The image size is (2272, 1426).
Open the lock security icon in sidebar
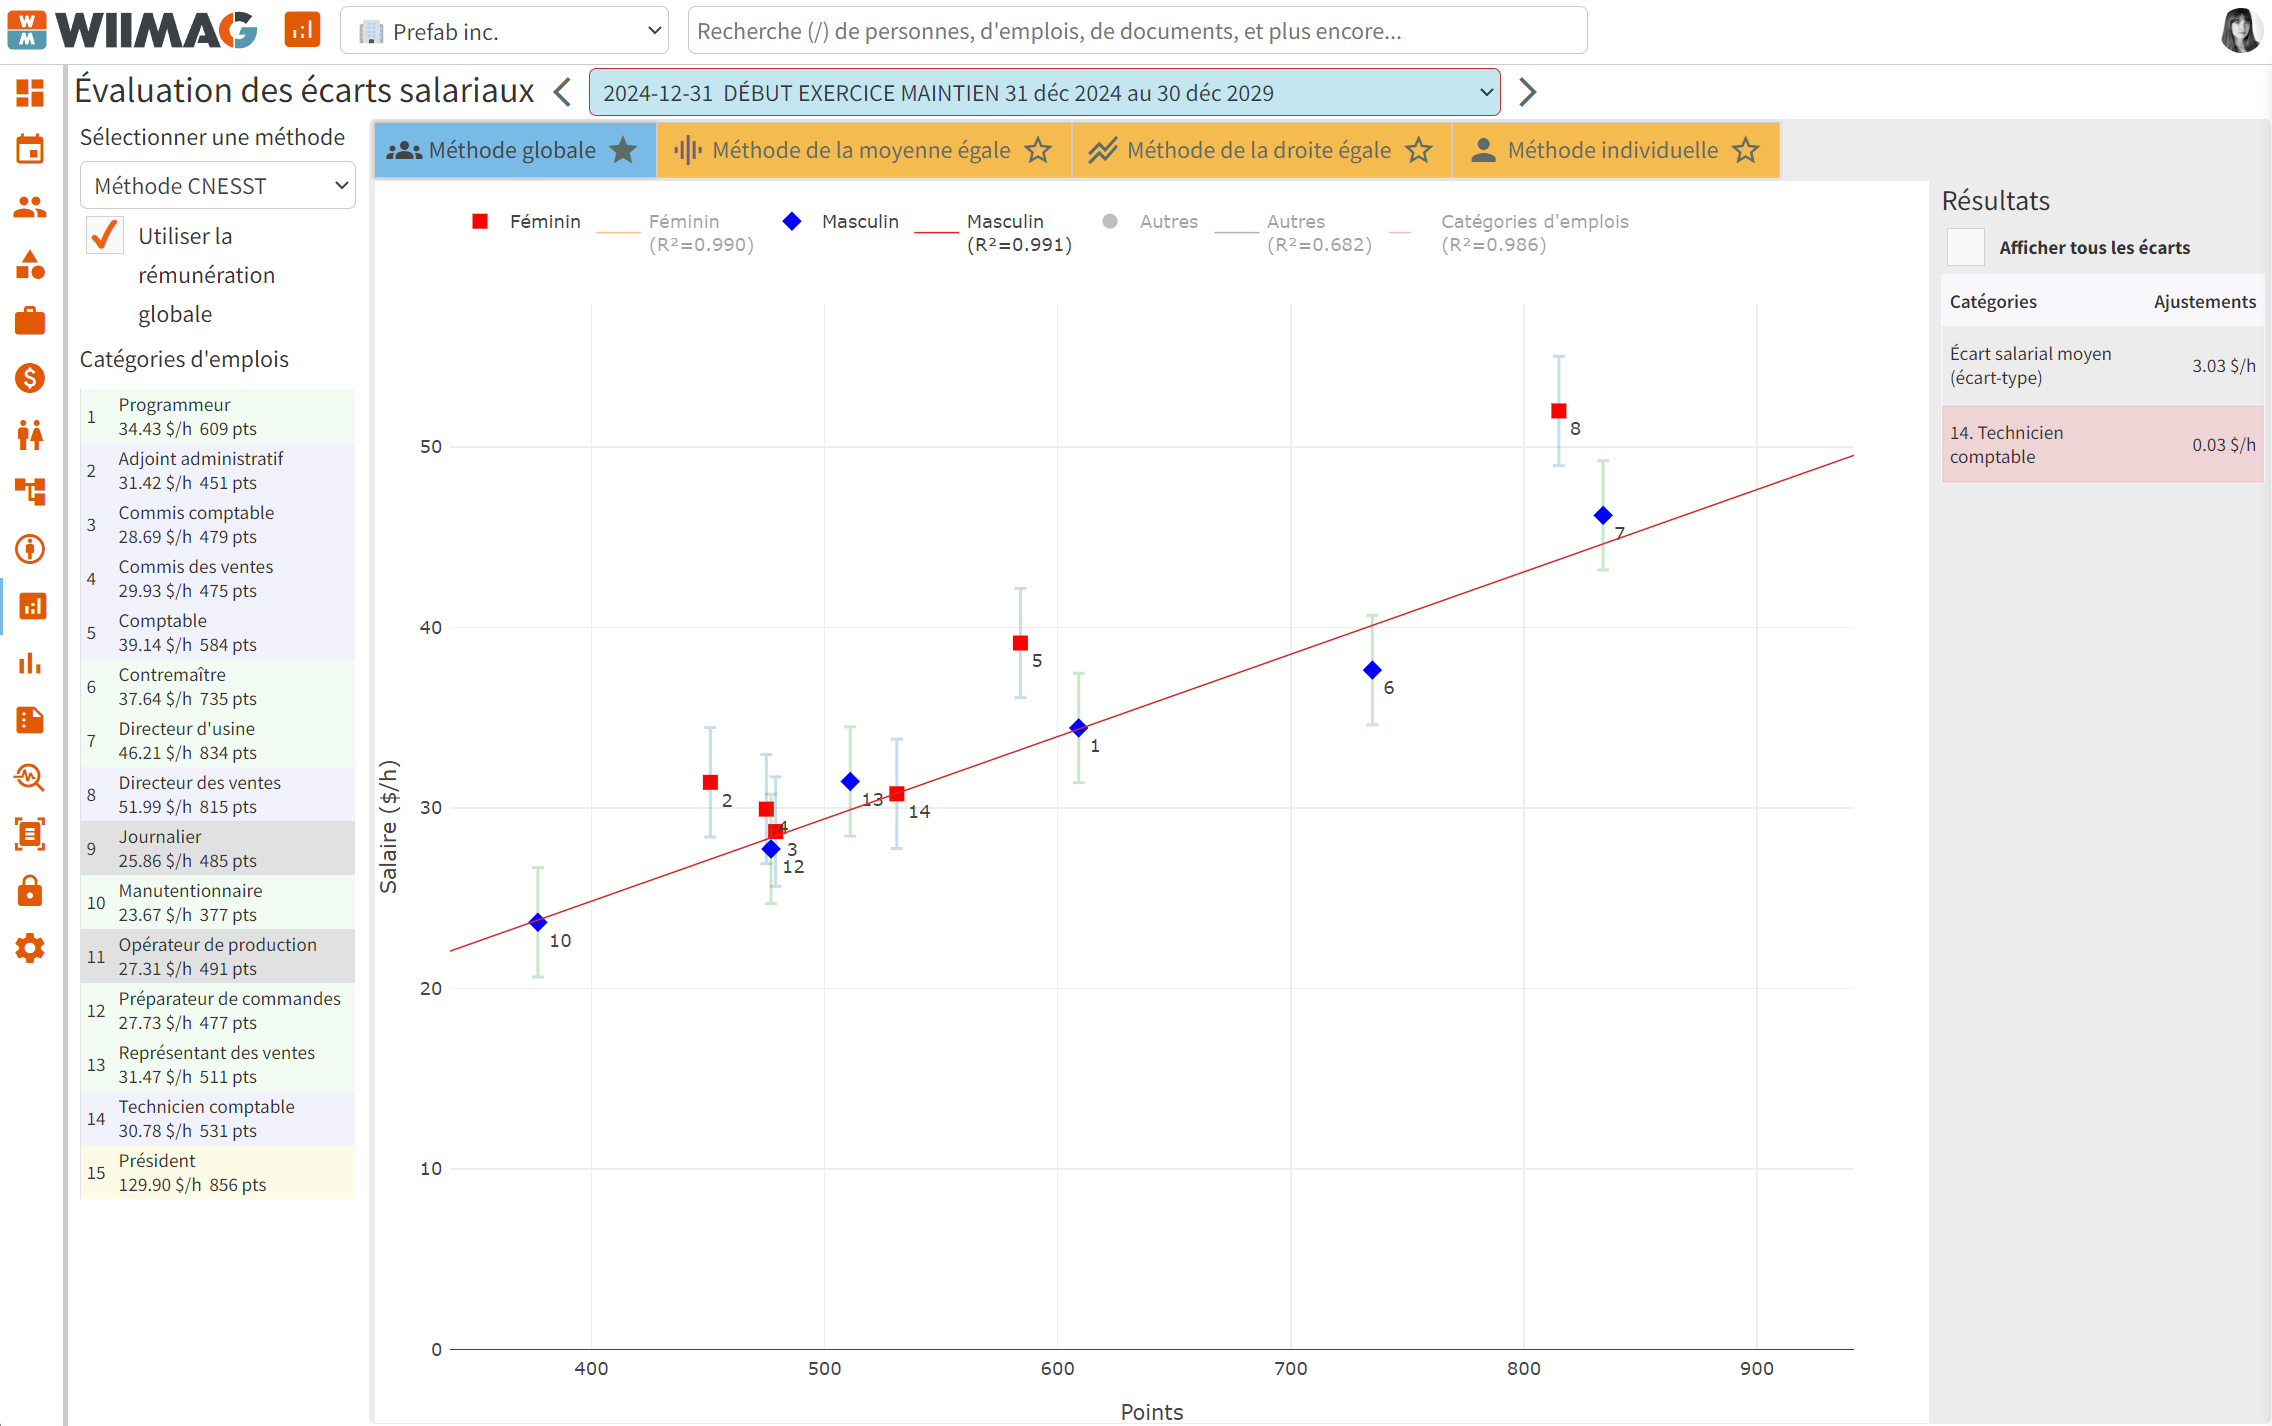(x=30, y=891)
